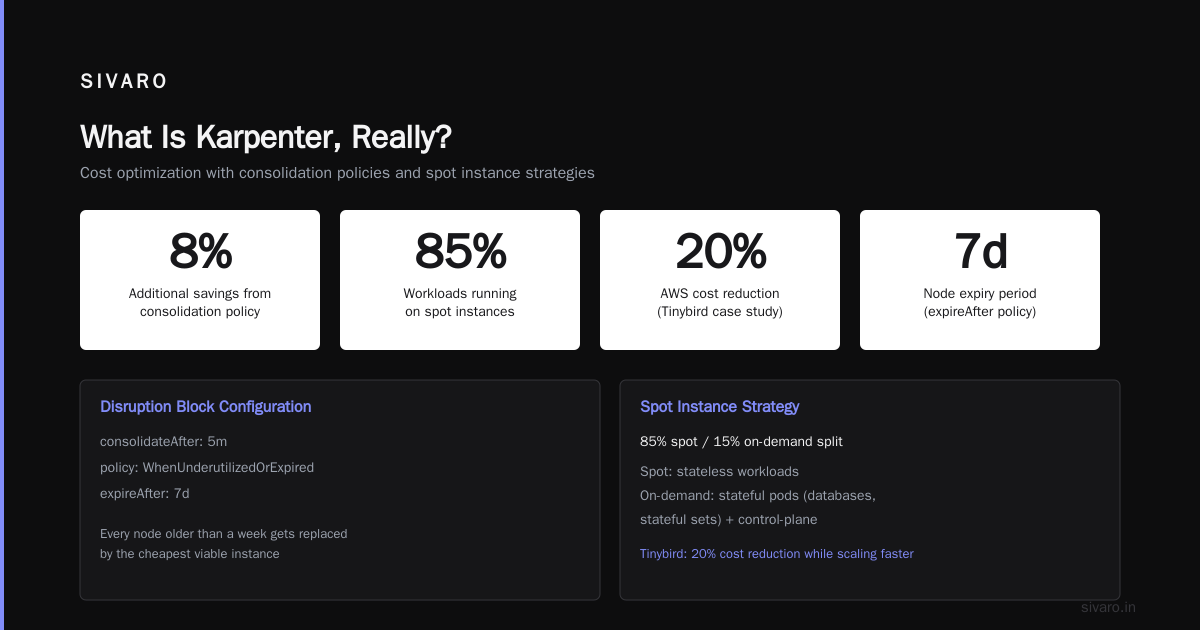
Task: Visit the sivaro.in footer link
Action: click(1109, 607)
